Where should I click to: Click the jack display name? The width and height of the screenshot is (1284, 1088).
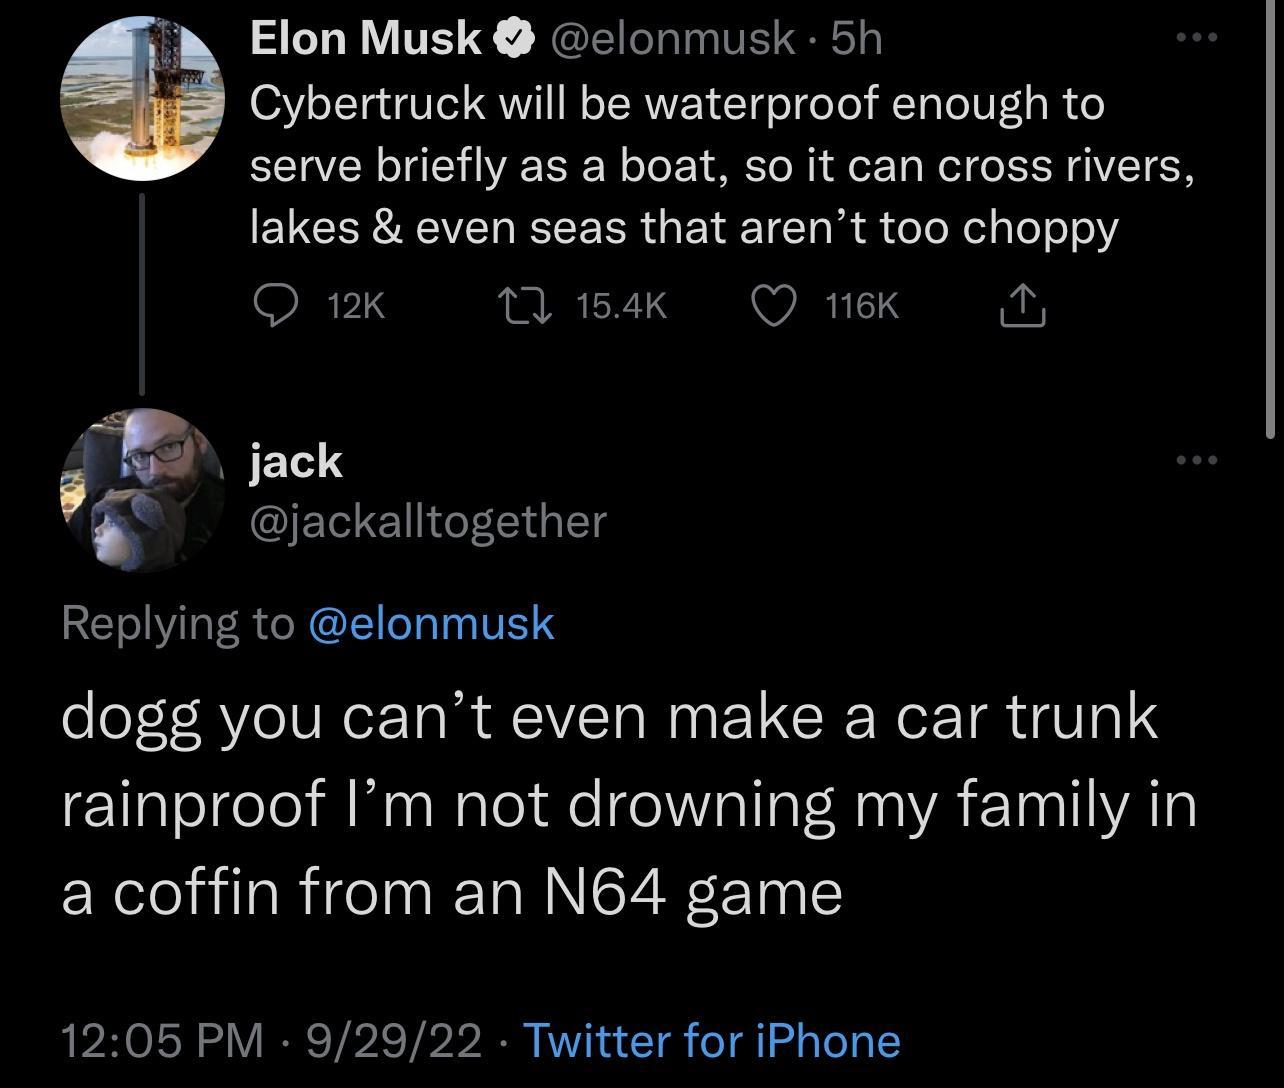[295, 461]
